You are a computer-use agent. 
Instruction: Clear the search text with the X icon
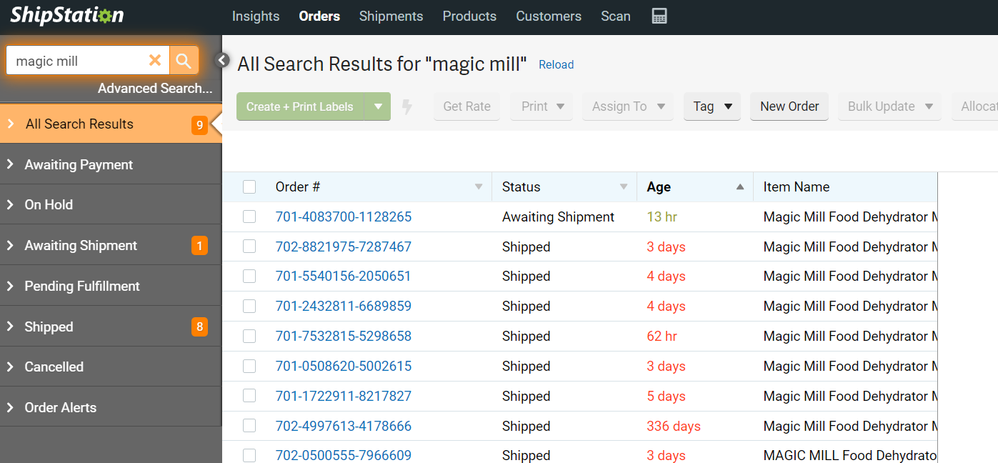(x=155, y=61)
